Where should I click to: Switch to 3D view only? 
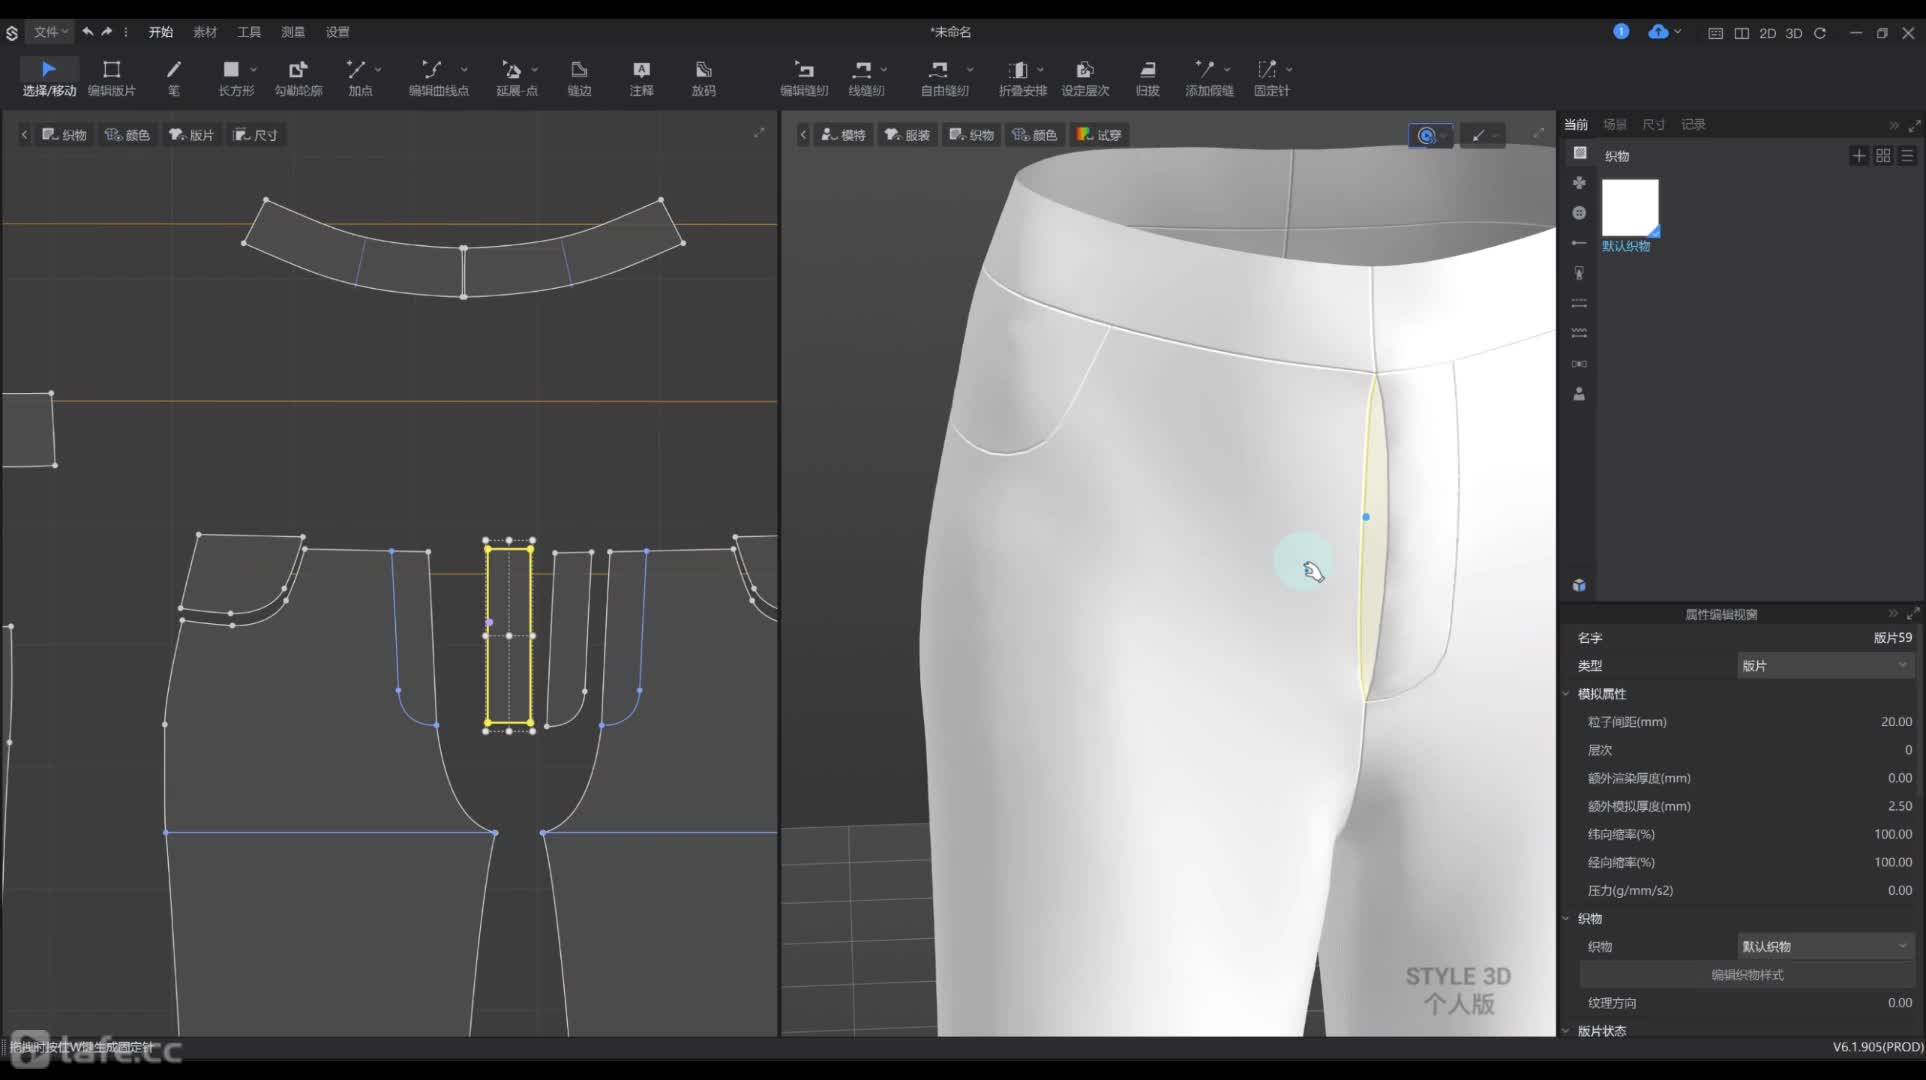pos(1794,33)
